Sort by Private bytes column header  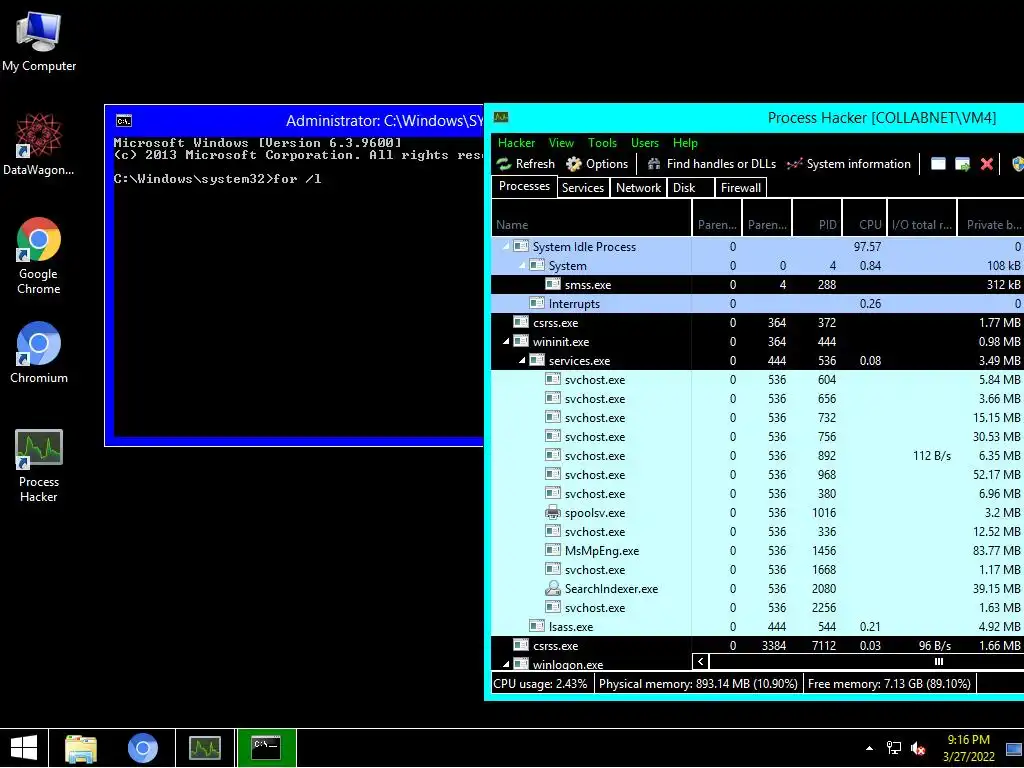pos(991,218)
